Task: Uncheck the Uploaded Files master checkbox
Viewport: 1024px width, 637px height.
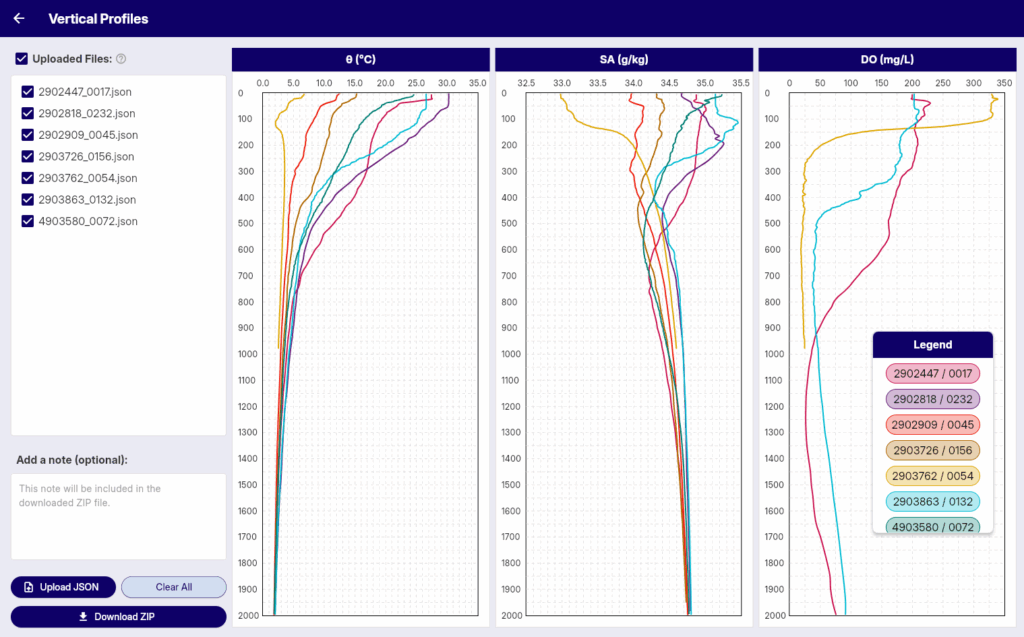Action: click(x=21, y=58)
